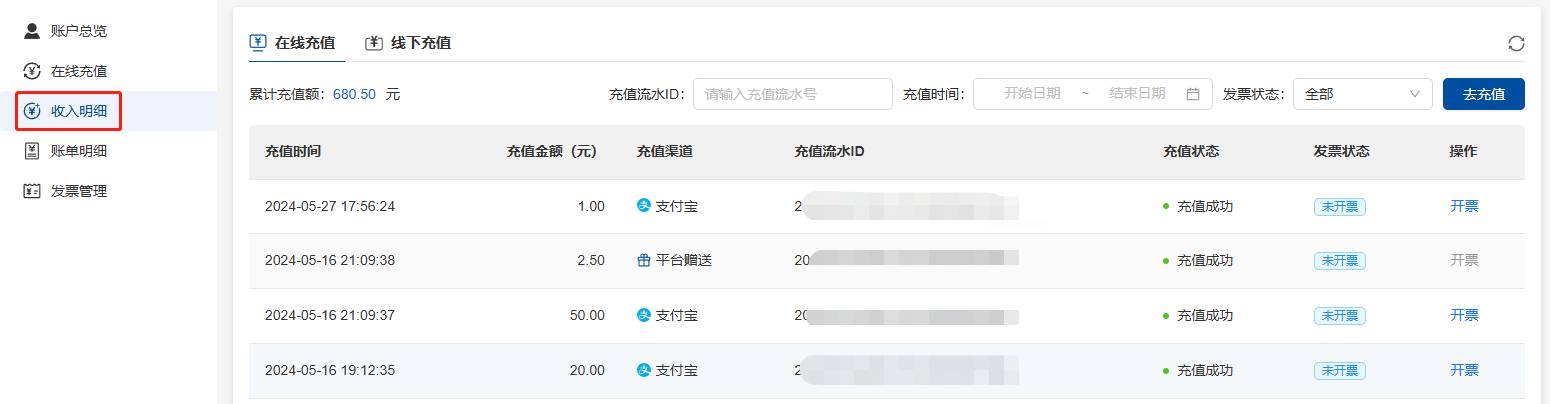Click the 发票管理 sidebar icon
Screen dimensions: 1550x404
point(32,191)
